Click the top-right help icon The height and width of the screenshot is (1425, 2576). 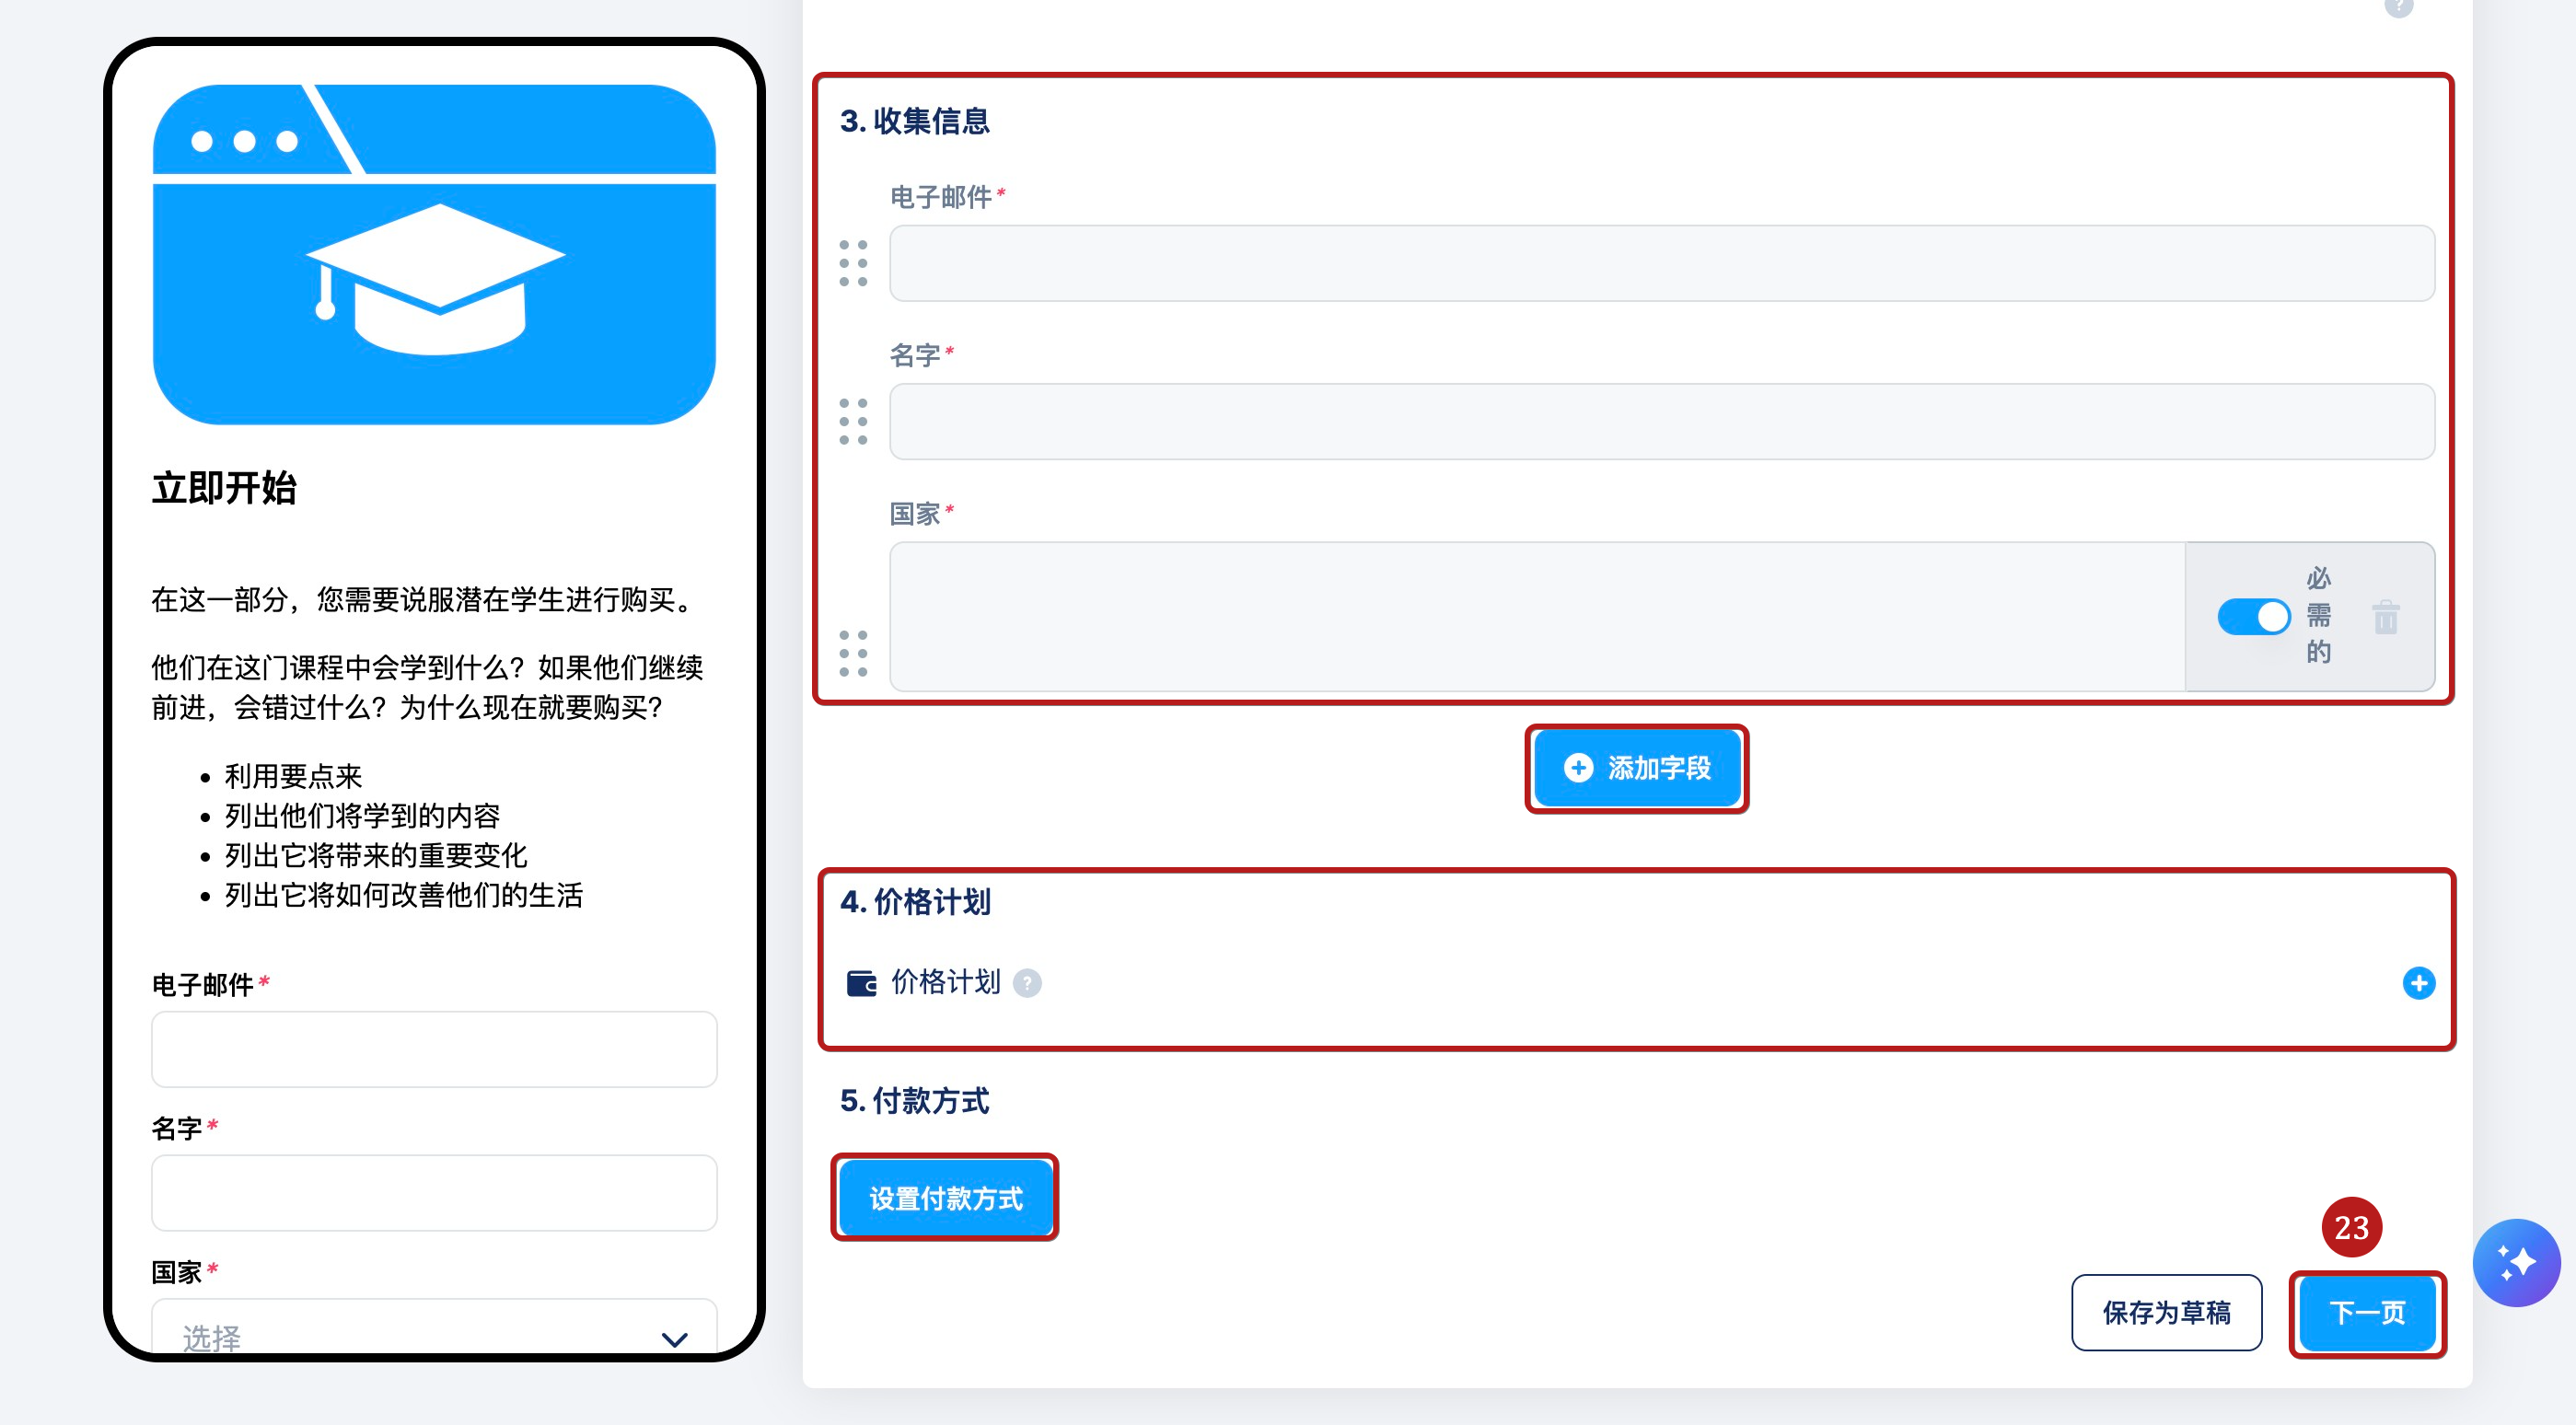click(x=2397, y=6)
